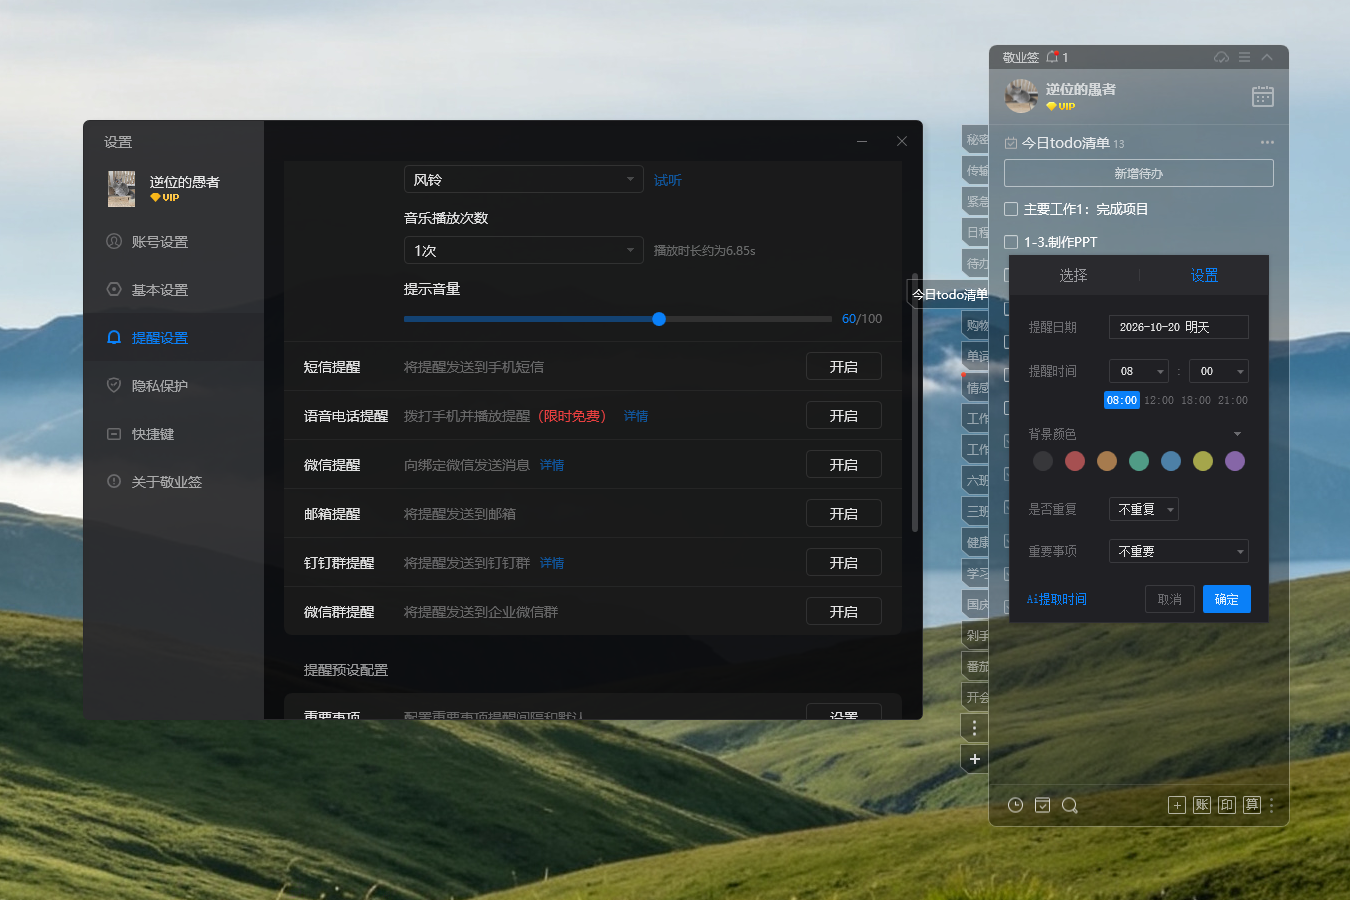Click 确定 to confirm the reminder
The height and width of the screenshot is (900, 1350).
(x=1227, y=599)
